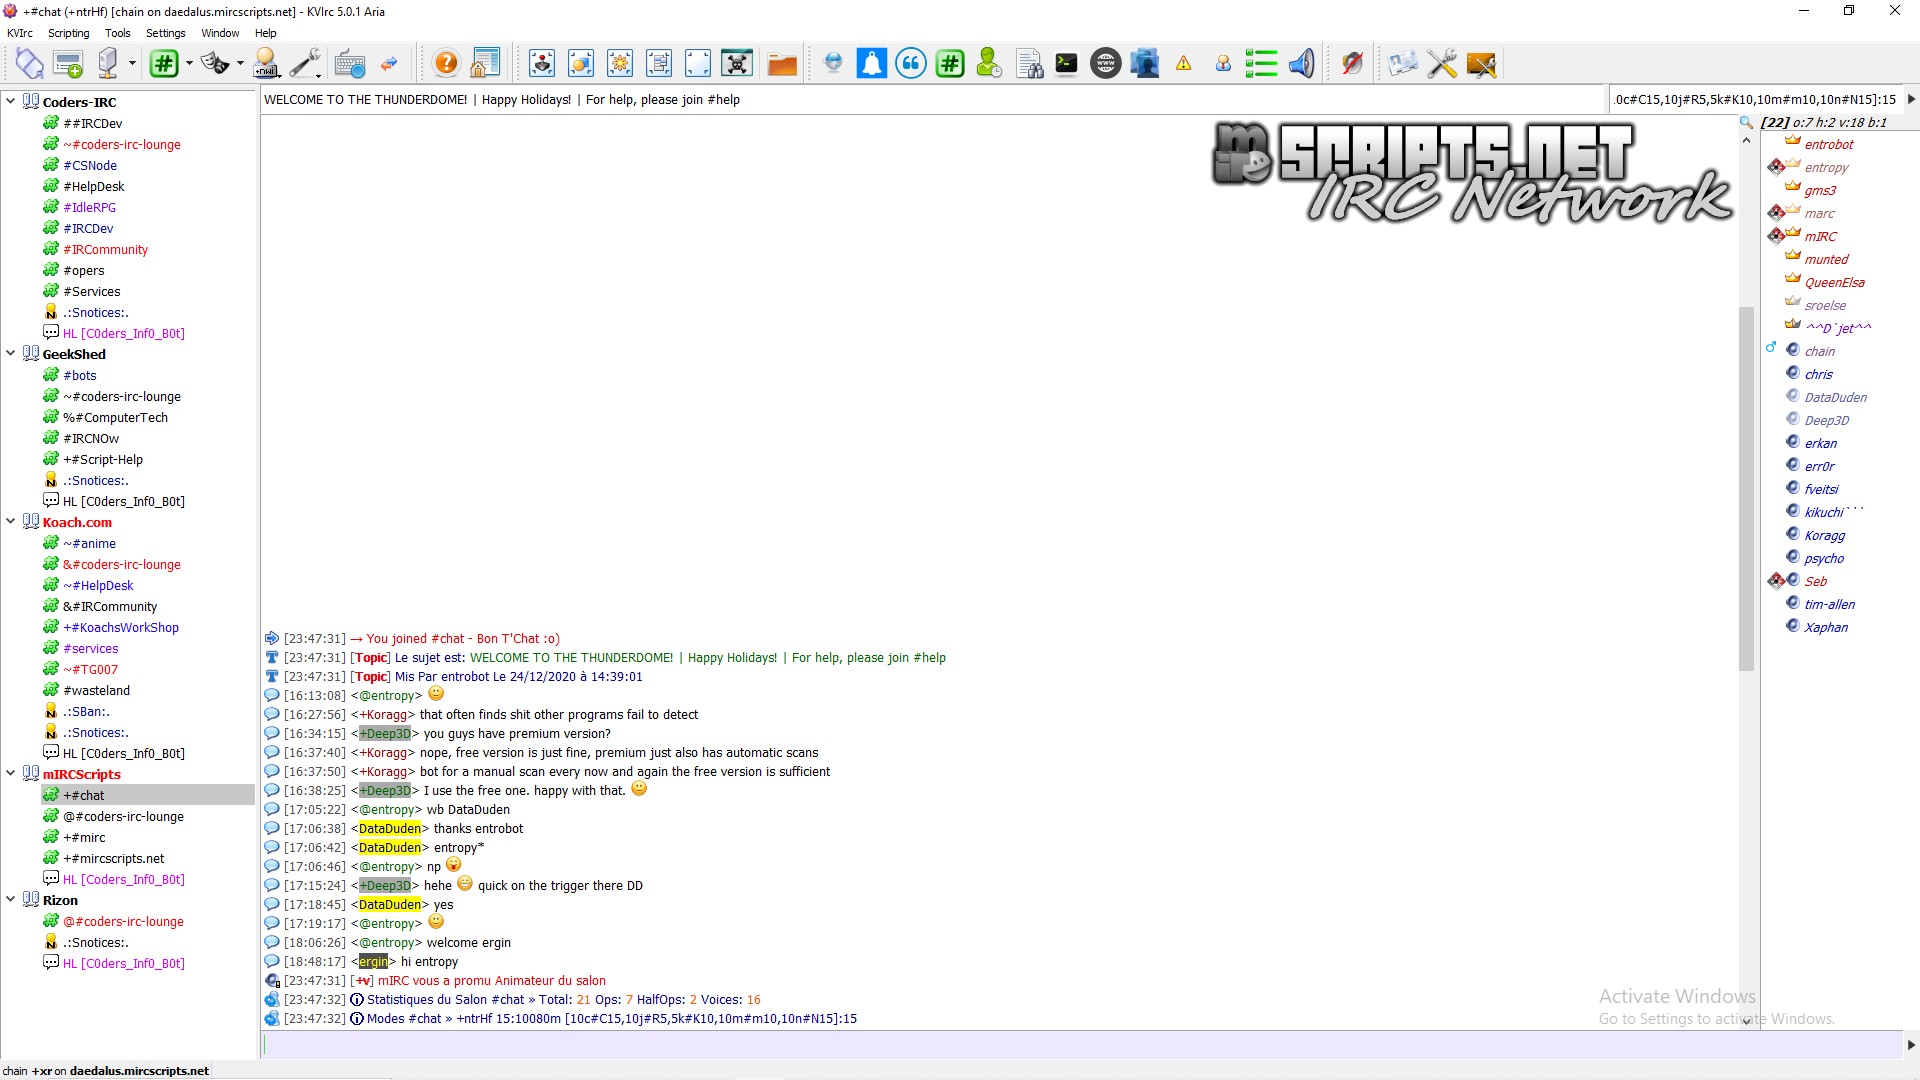Click the skull-and-crossbones window icon
The image size is (1920, 1080).
(737, 64)
